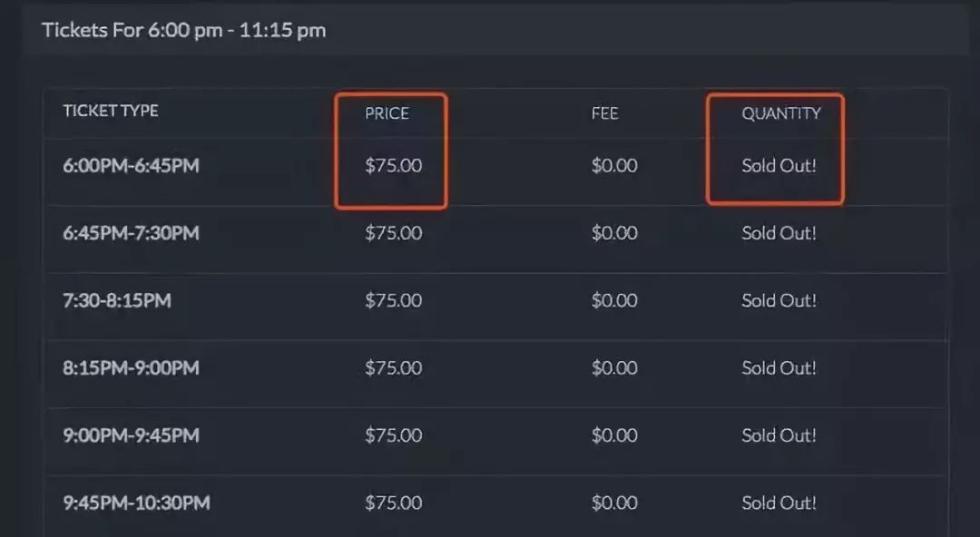Click the TICKET TYPE column header
980x537 pixels.
pos(111,110)
